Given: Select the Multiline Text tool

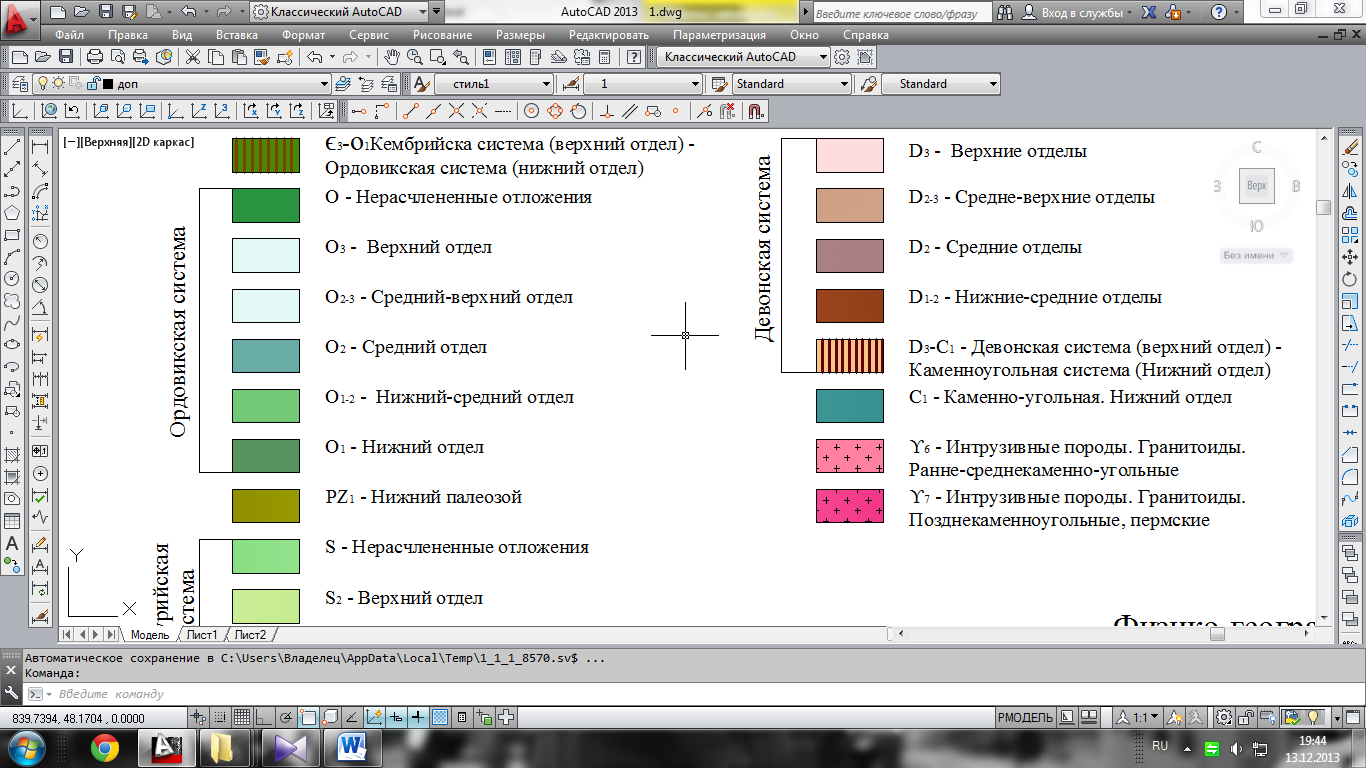Looking at the screenshot, I should pyautogui.click(x=13, y=543).
